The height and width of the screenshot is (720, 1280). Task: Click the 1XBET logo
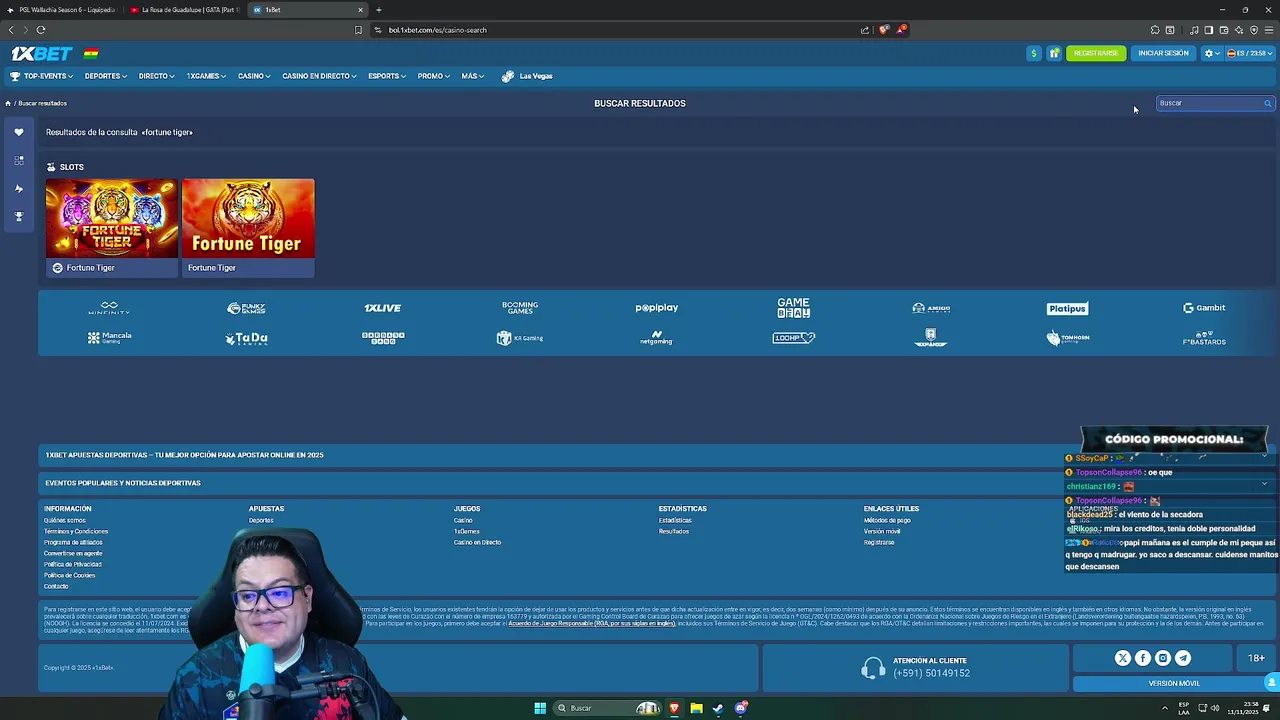(41, 54)
